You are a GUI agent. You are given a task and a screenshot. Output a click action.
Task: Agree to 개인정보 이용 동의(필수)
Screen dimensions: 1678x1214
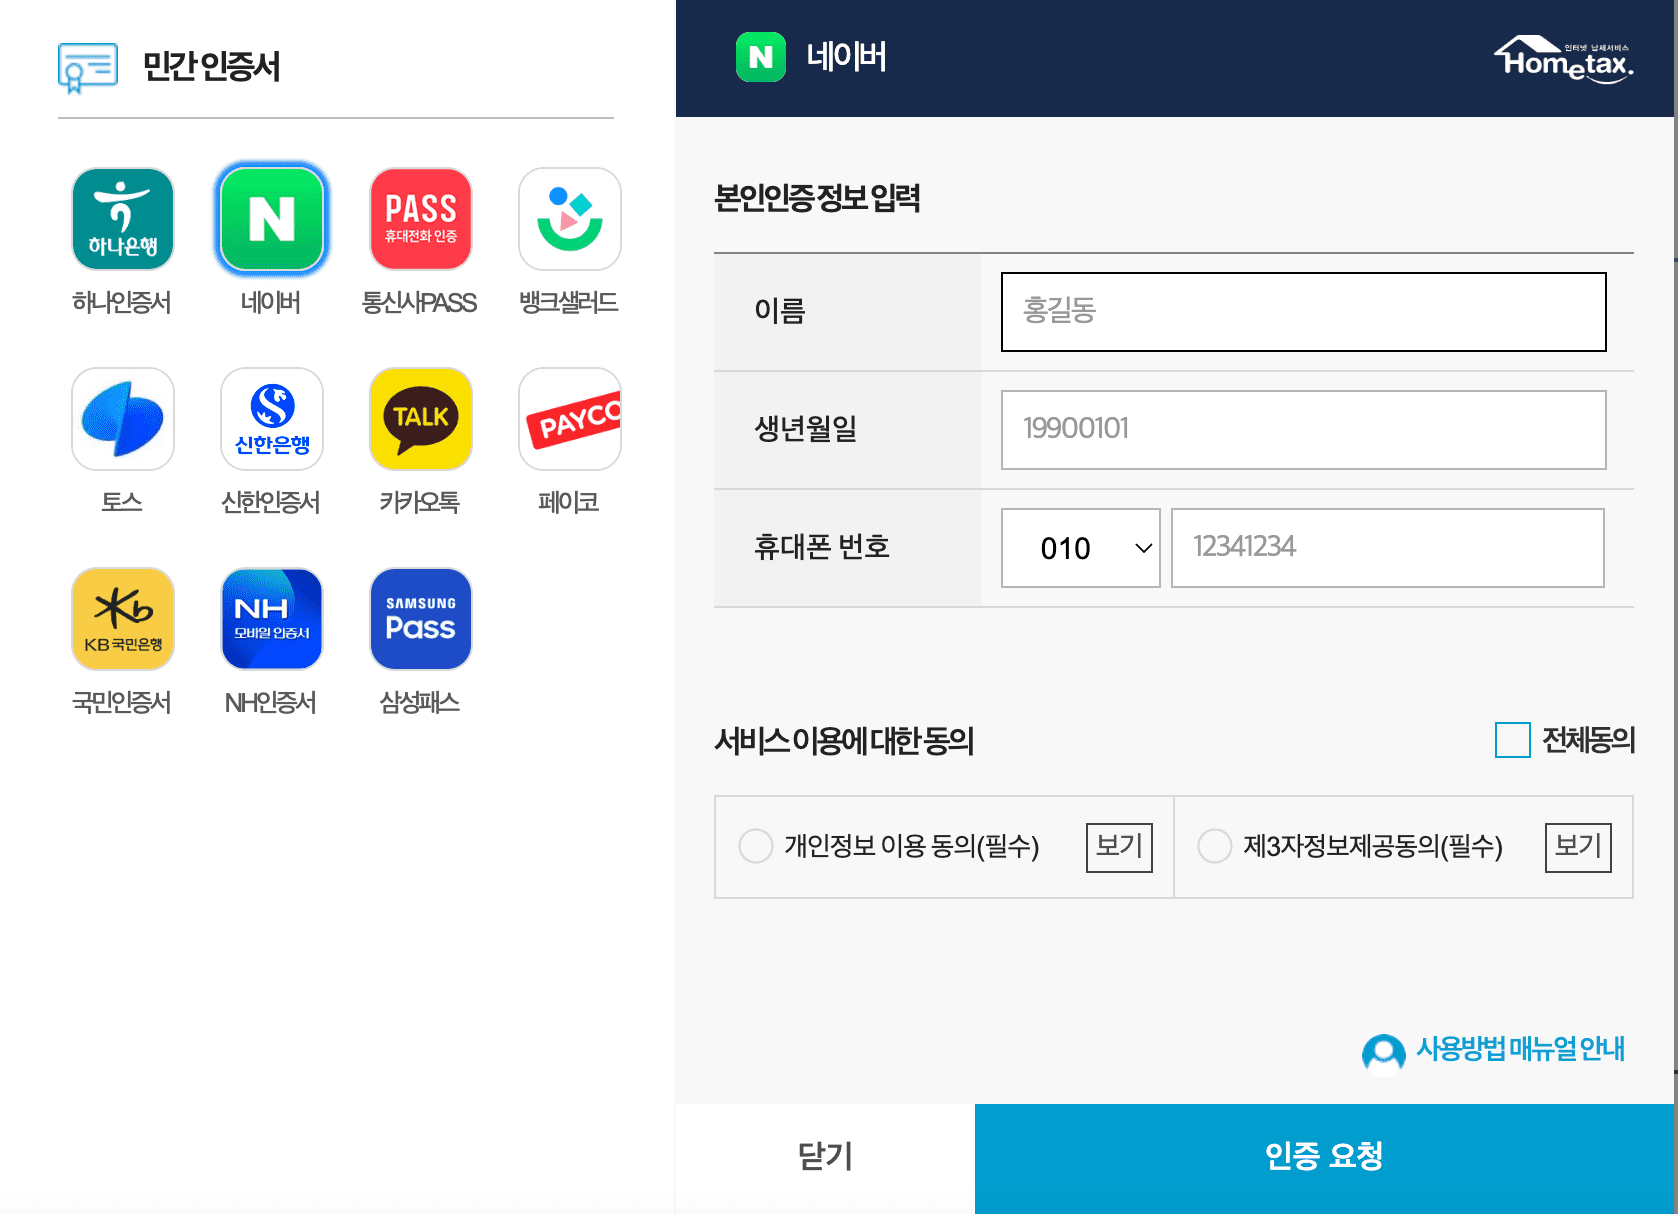pyautogui.click(x=756, y=846)
